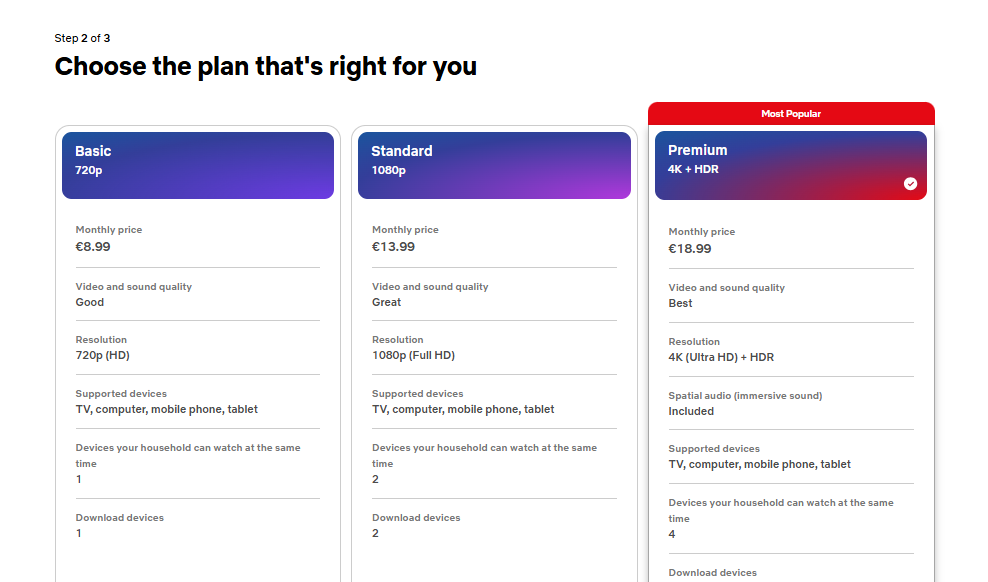Click the Standard resolution 1080p (Full HD) value
Image resolution: width=988 pixels, height=582 pixels.
[413, 355]
